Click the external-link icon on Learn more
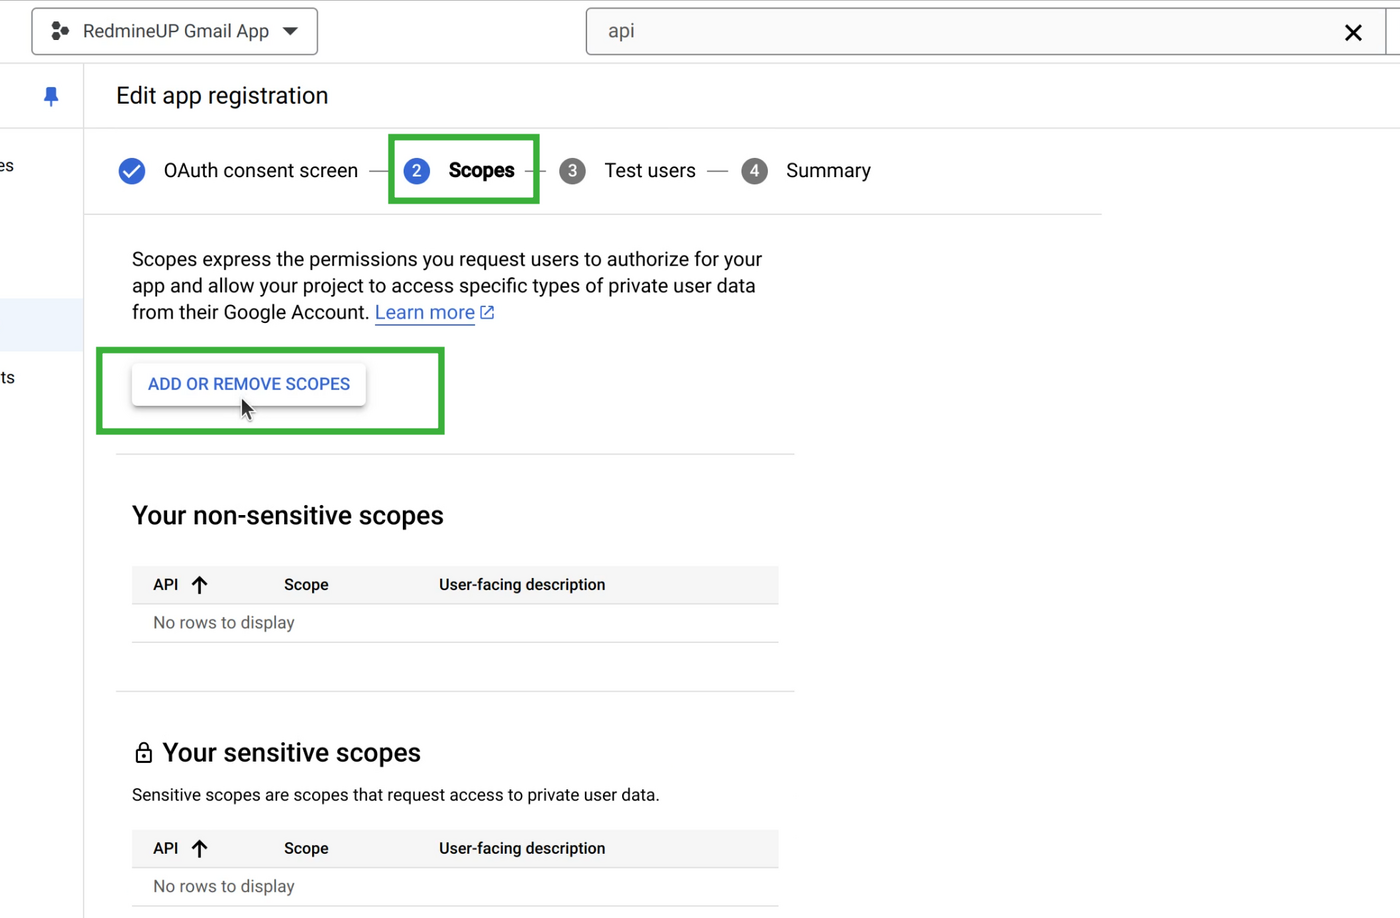The width and height of the screenshot is (1400, 918). click(487, 312)
